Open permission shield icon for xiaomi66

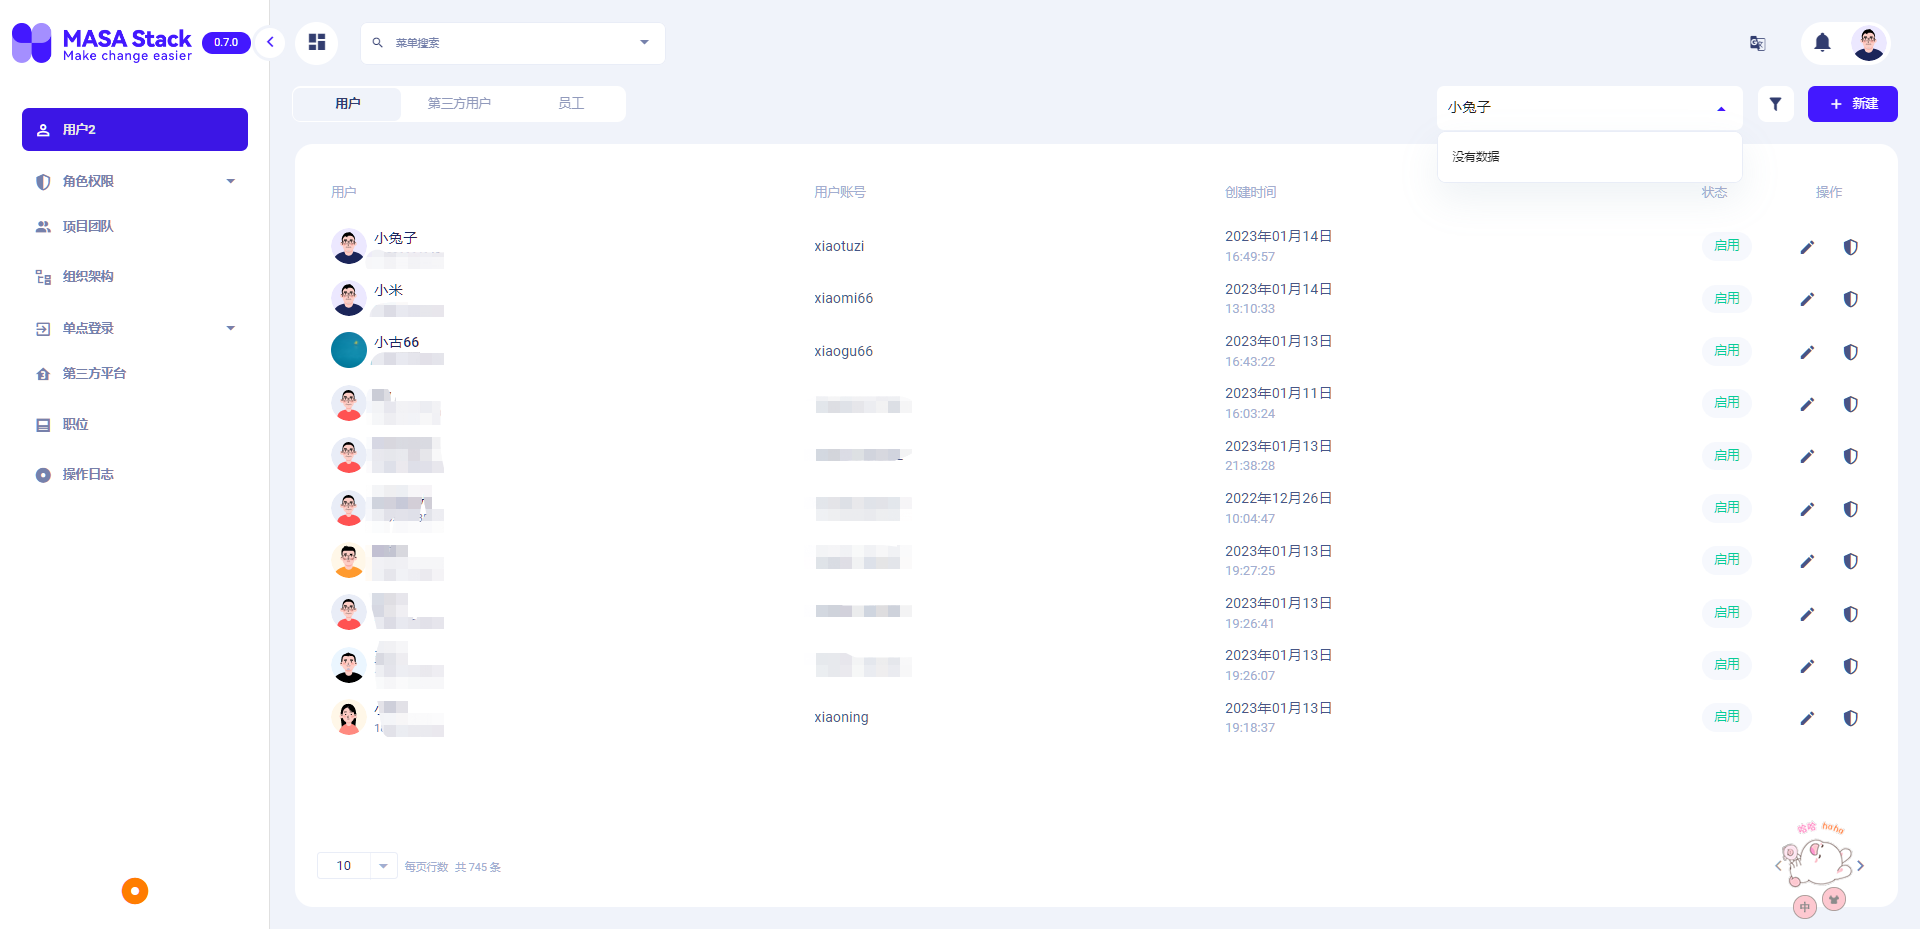pos(1851,299)
